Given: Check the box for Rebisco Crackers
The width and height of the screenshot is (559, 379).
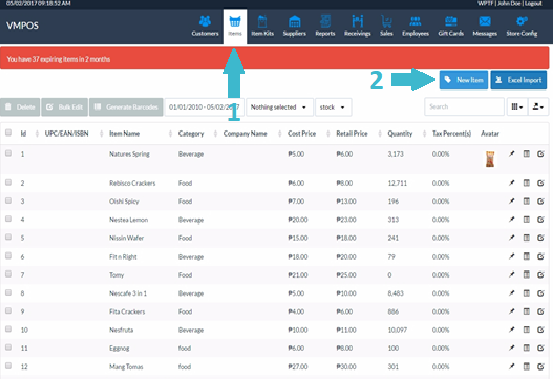Looking at the screenshot, I should (x=8, y=183).
